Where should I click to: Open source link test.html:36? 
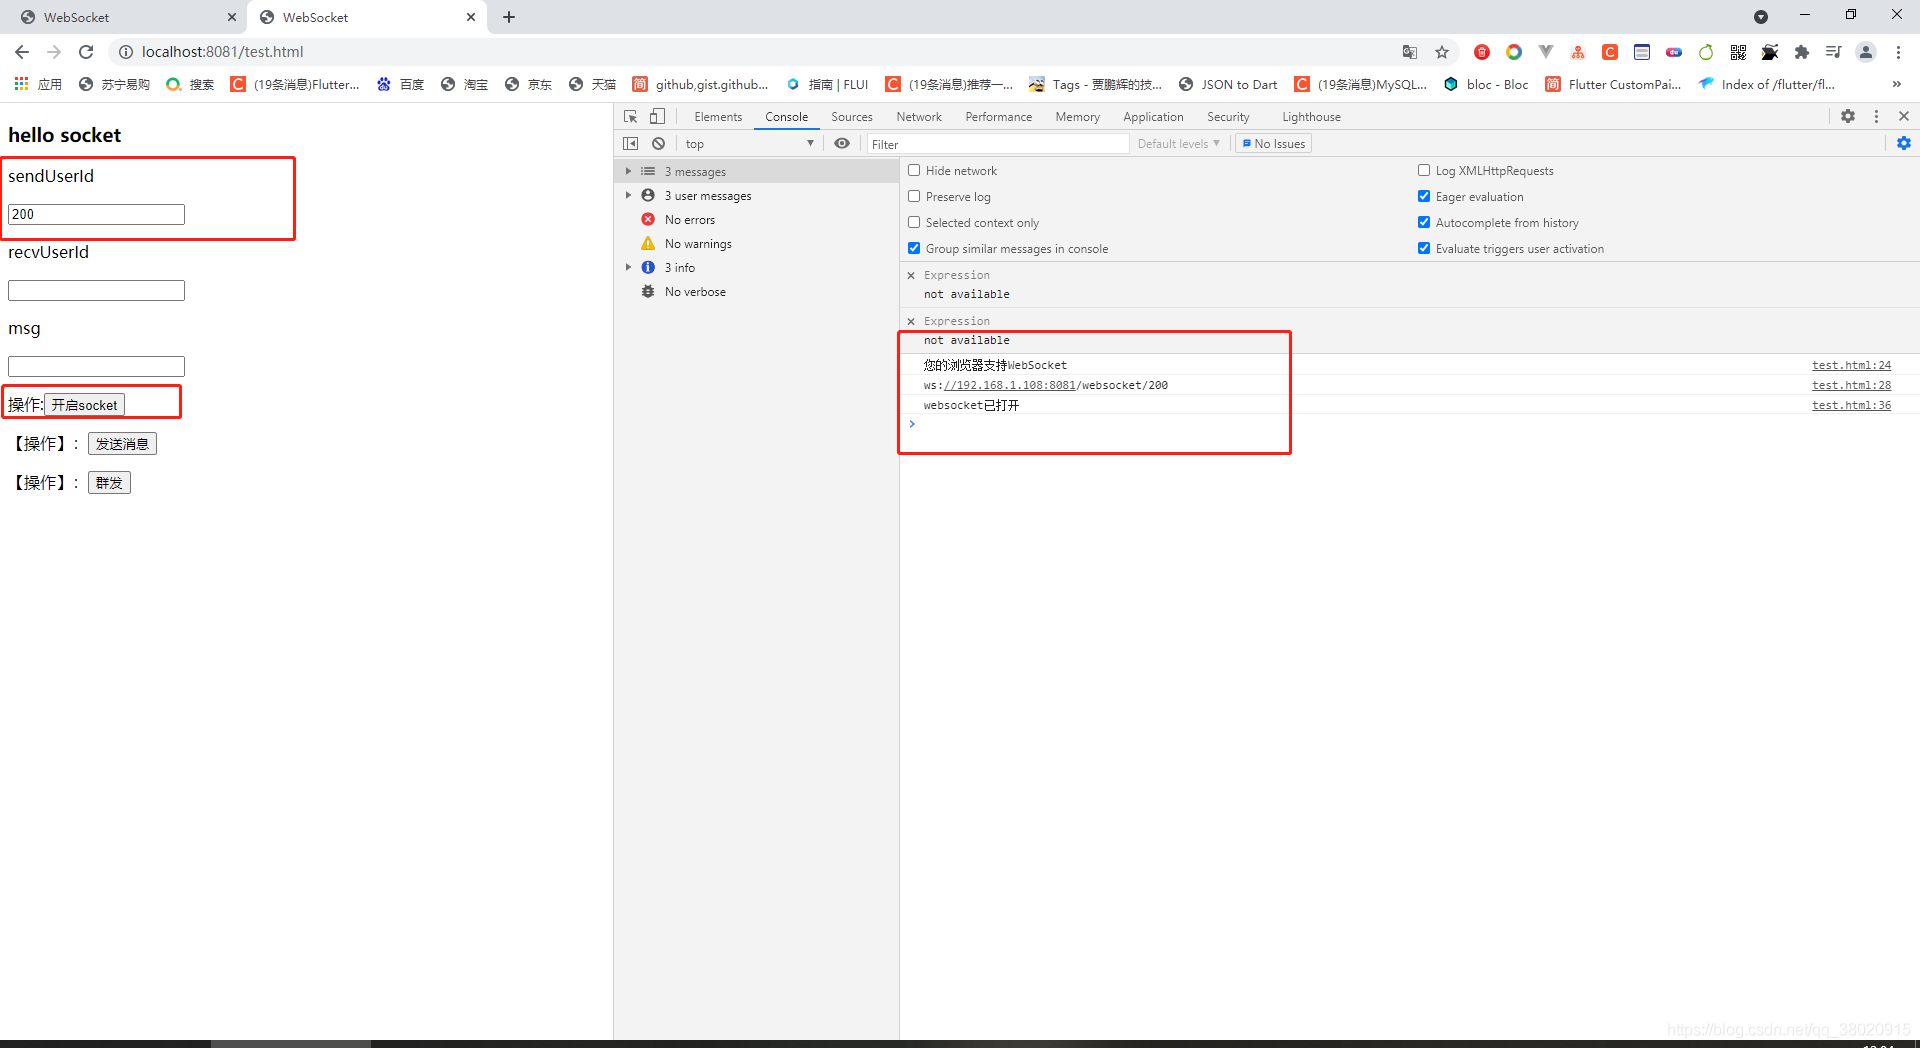[1851, 405]
